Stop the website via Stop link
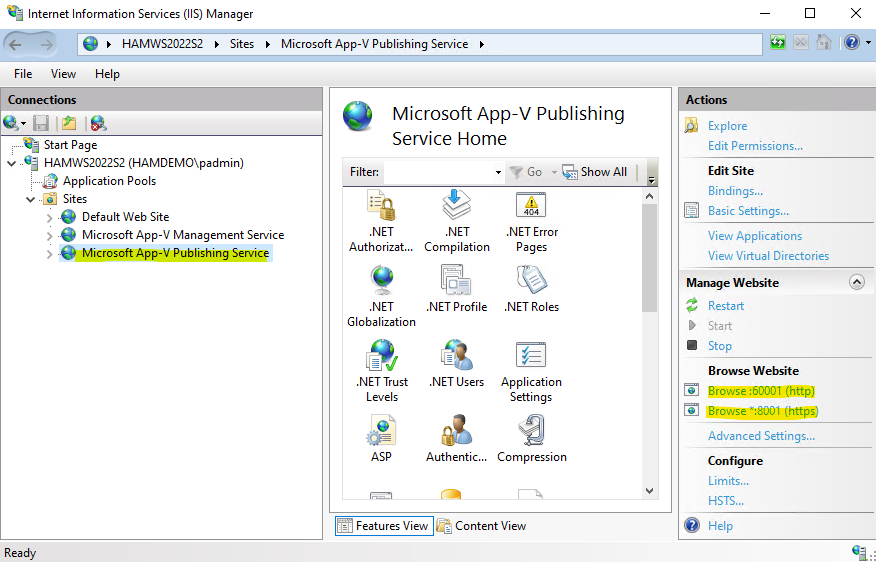The height and width of the screenshot is (562, 876). pyautogui.click(x=720, y=346)
